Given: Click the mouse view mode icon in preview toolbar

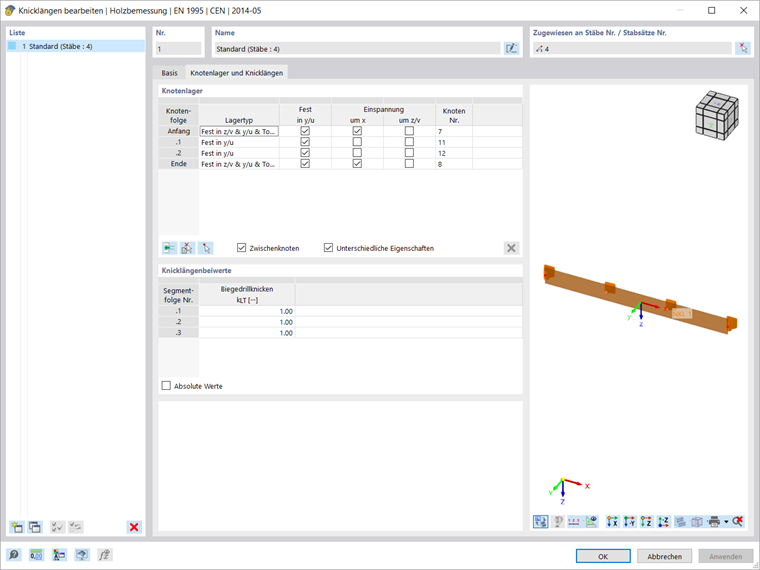Looking at the screenshot, I should coord(540,522).
